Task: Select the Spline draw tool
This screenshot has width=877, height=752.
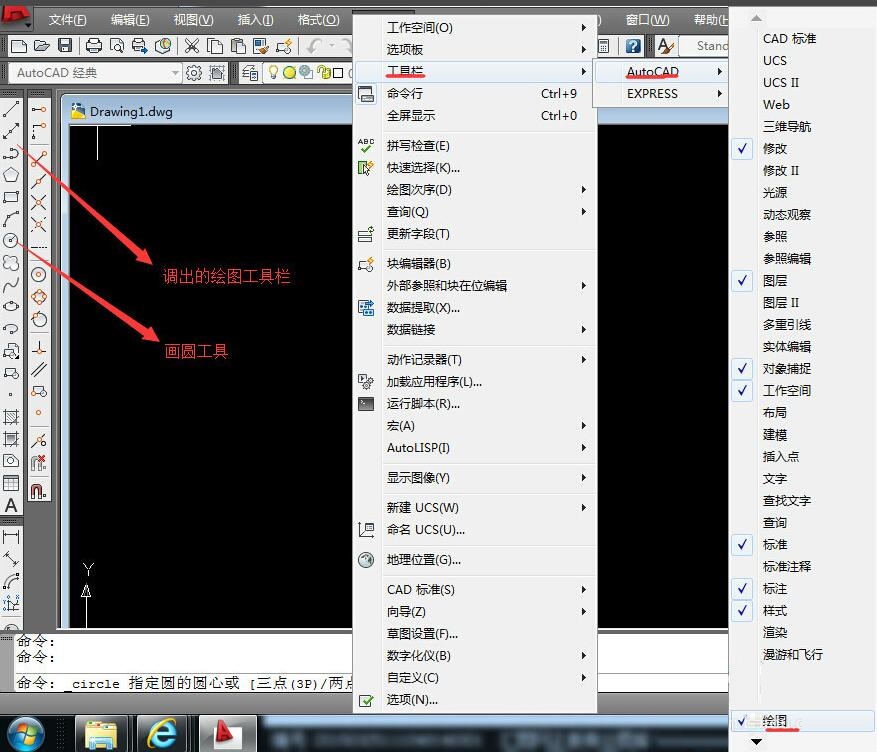Action: (x=11, y=285)
